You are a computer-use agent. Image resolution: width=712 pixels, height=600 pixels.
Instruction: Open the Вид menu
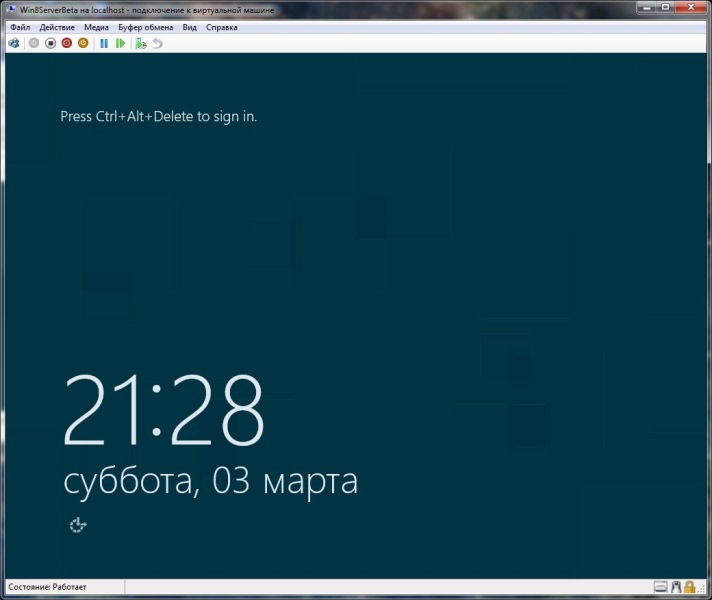189,28
